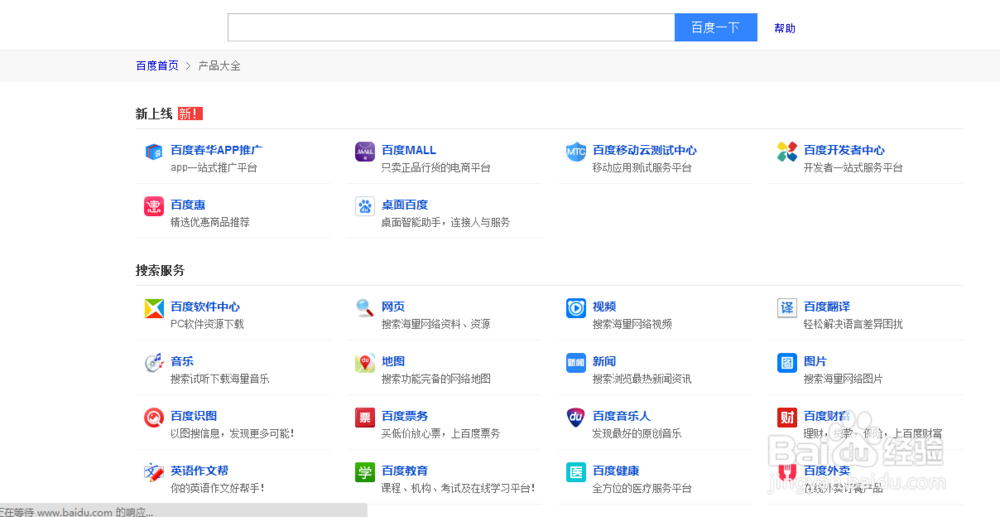Click the green 百度教育 学 icon

[x=365, y=472]
